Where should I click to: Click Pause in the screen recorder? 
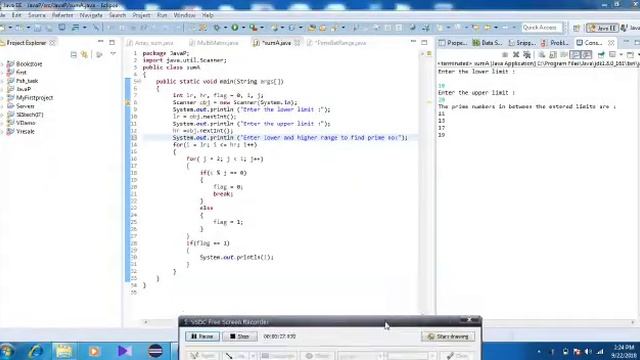[x=202, y=336]
